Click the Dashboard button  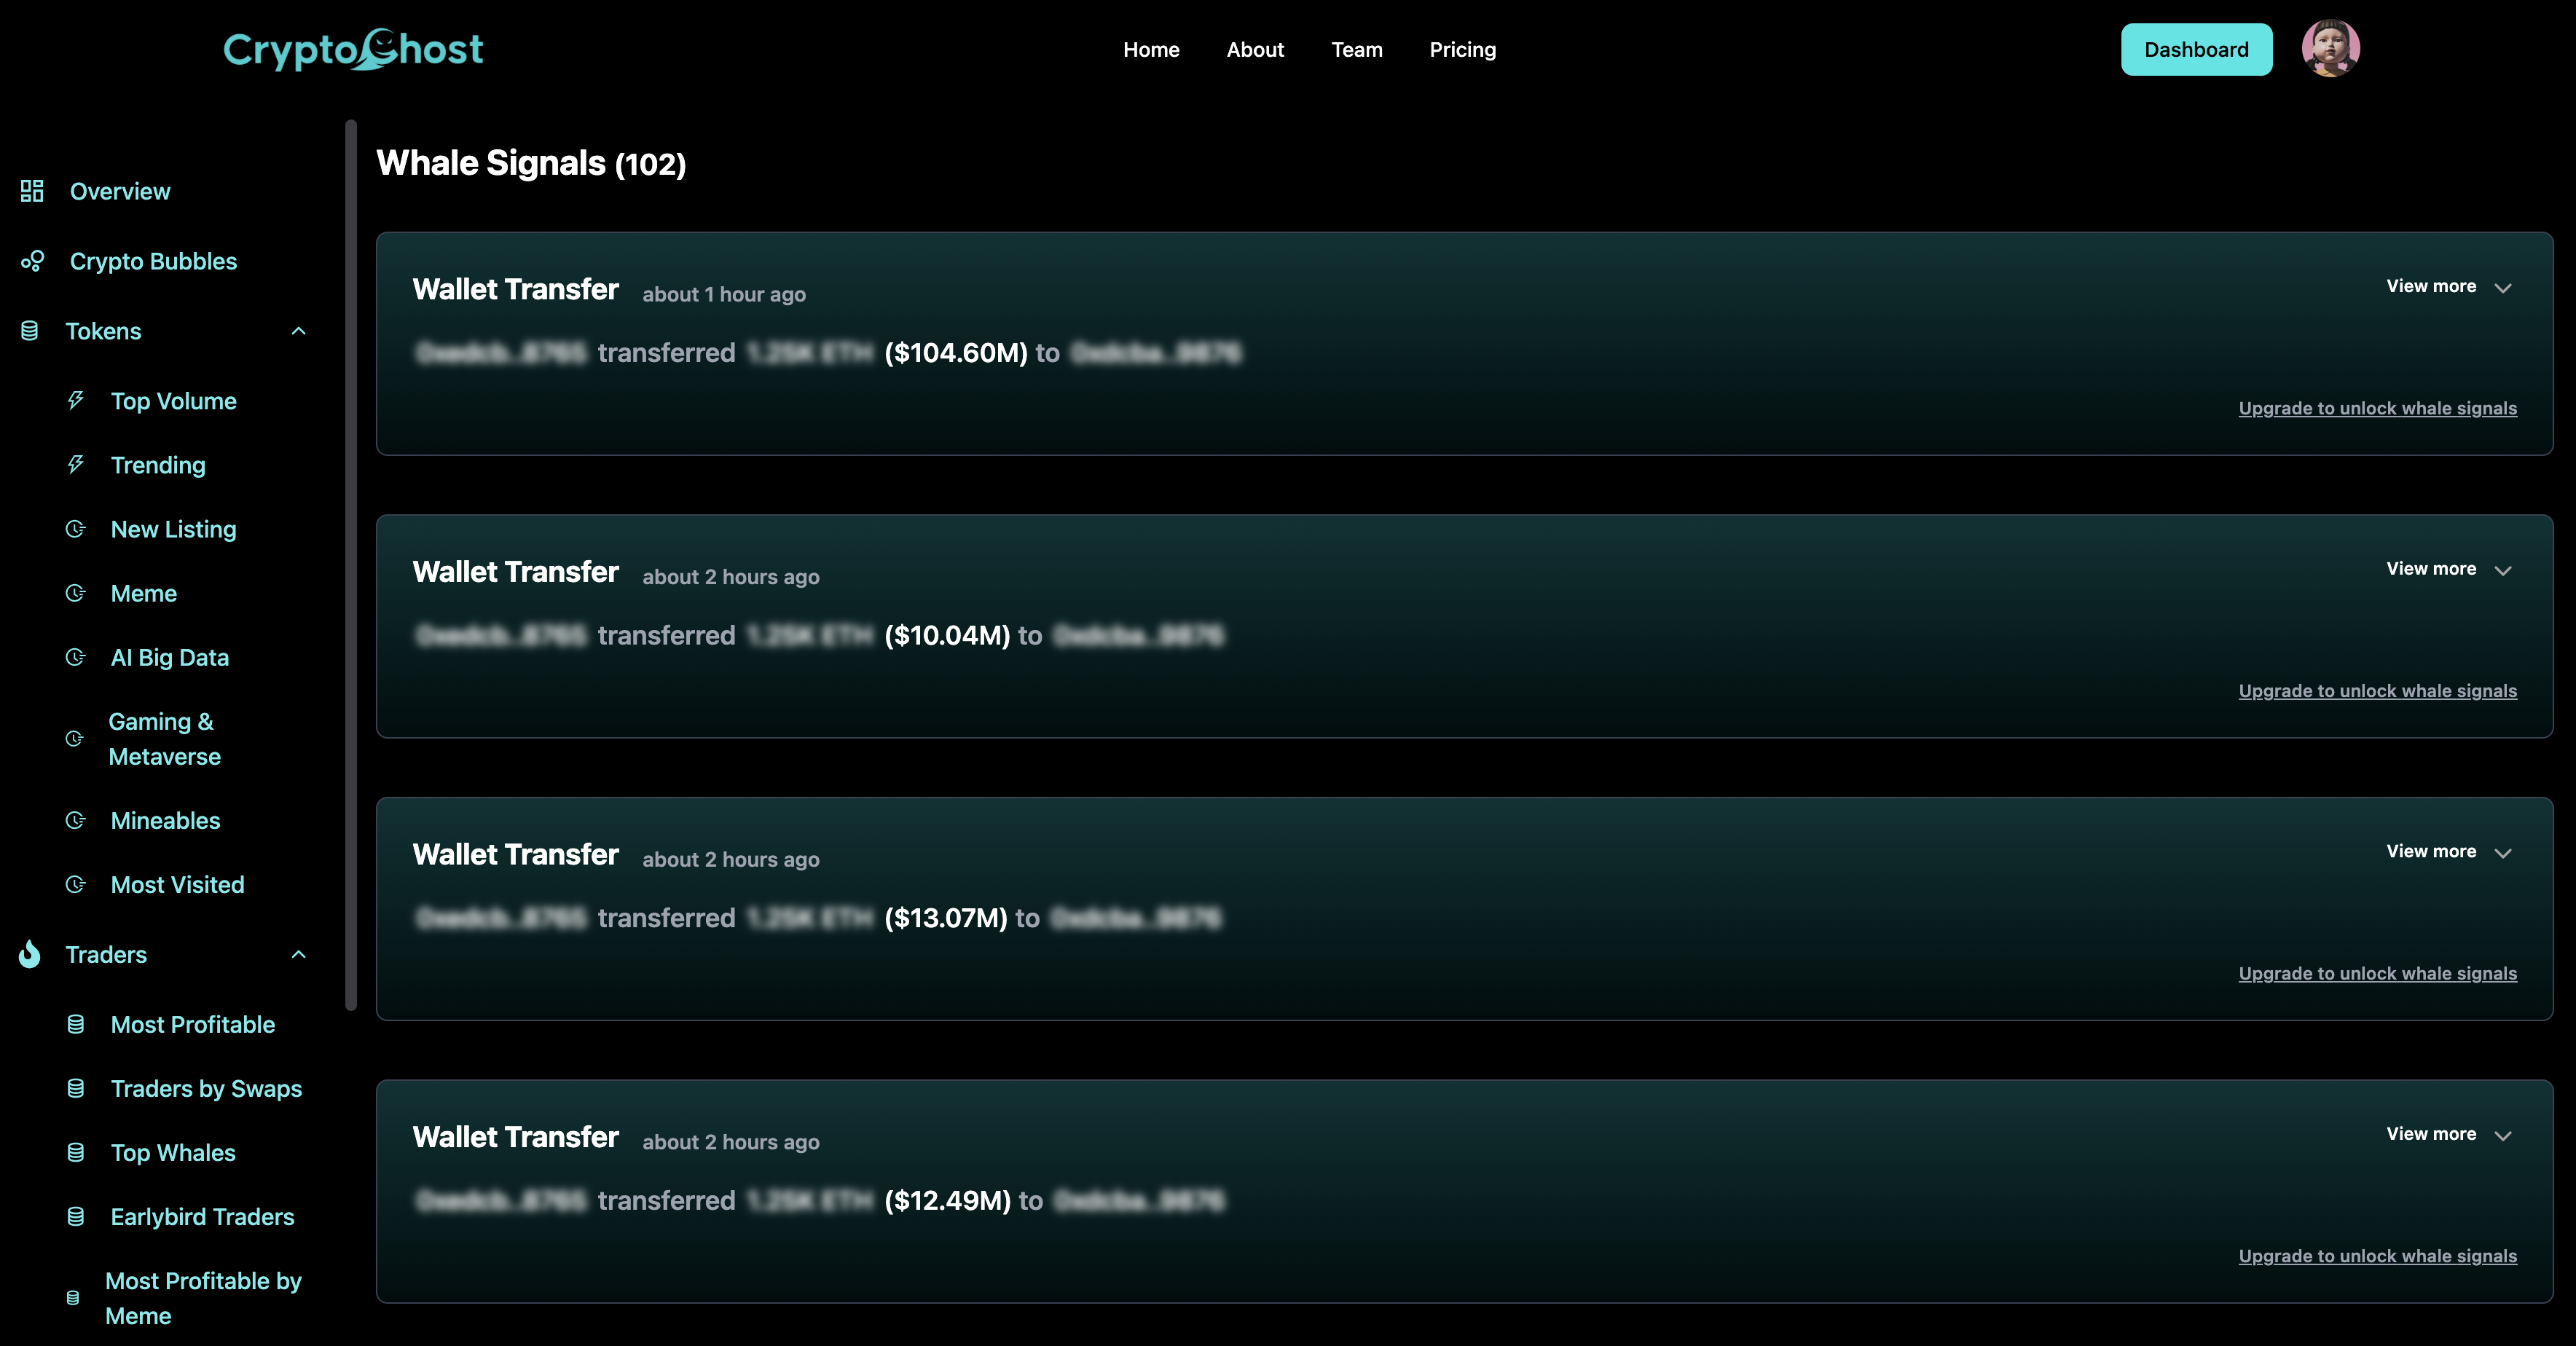[x=2196, y=49]
